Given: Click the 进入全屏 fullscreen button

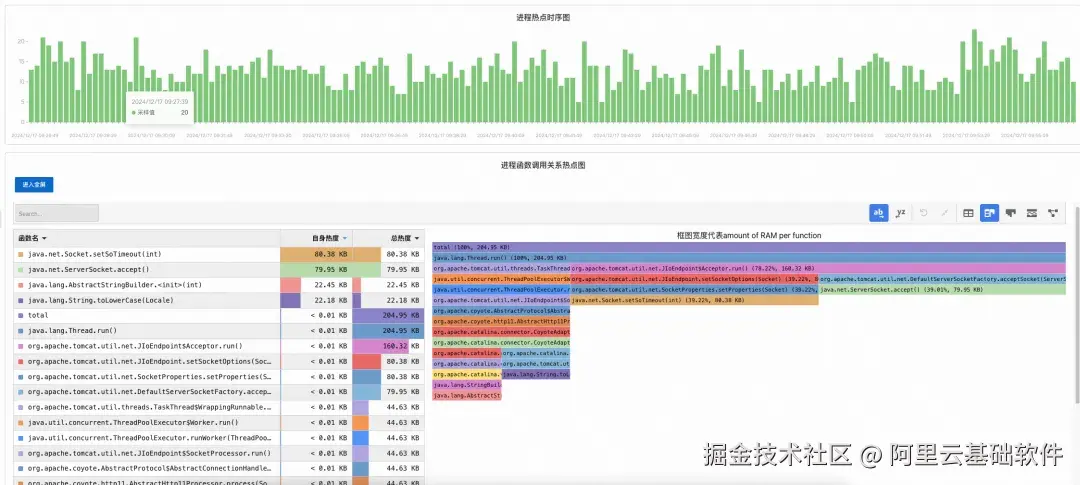Looking at the screenshot, I should (x=34, y=185).
